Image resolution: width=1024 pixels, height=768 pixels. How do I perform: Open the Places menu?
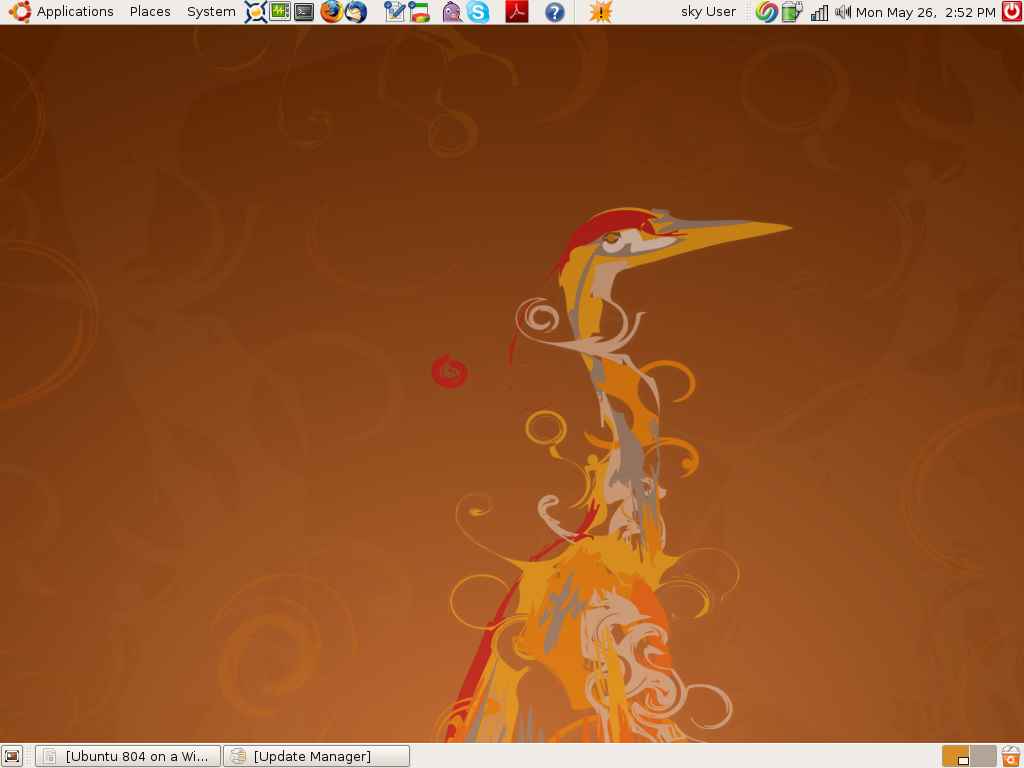point(150,12)
